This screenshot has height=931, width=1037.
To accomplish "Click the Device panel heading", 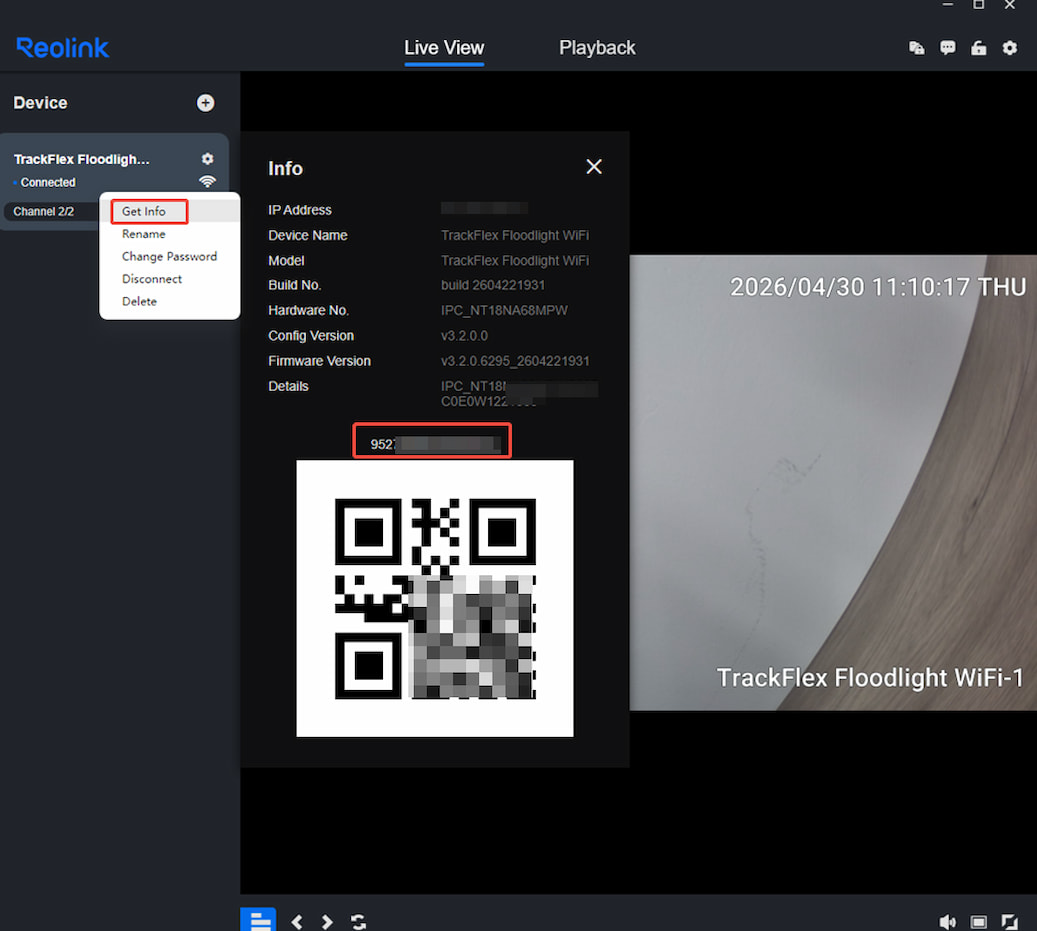I will [x=40, y=103].
